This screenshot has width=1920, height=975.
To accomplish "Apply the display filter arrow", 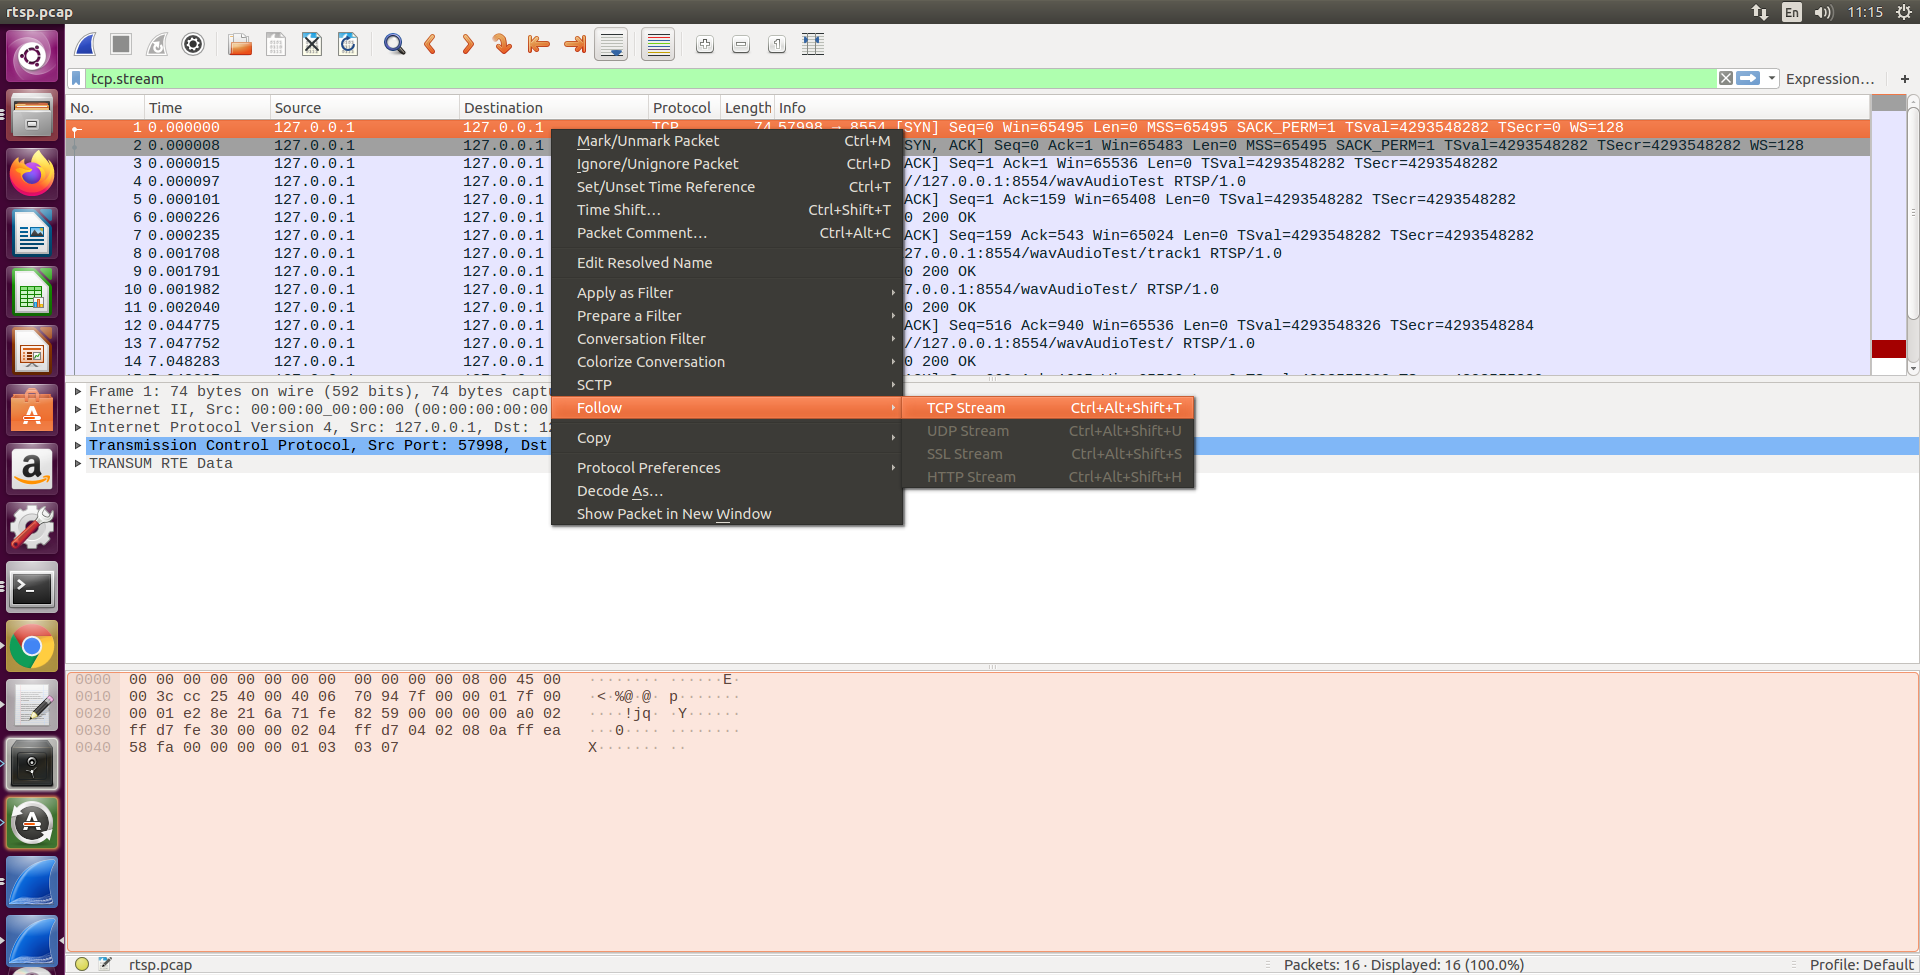I will click(1748, 78).
